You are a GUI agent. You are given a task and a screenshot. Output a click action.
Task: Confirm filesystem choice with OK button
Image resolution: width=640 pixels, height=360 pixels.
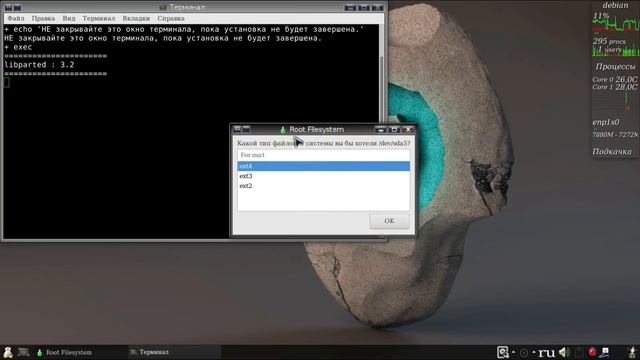389,221
